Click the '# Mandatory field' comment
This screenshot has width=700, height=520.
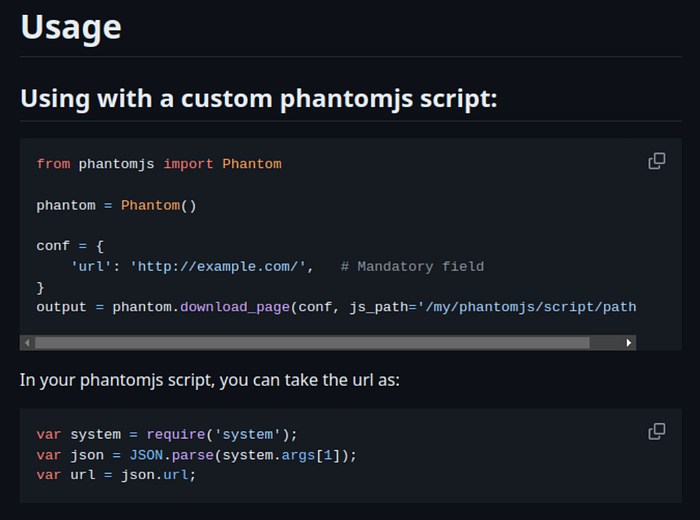pyautogui.click(x=412, y=266)
